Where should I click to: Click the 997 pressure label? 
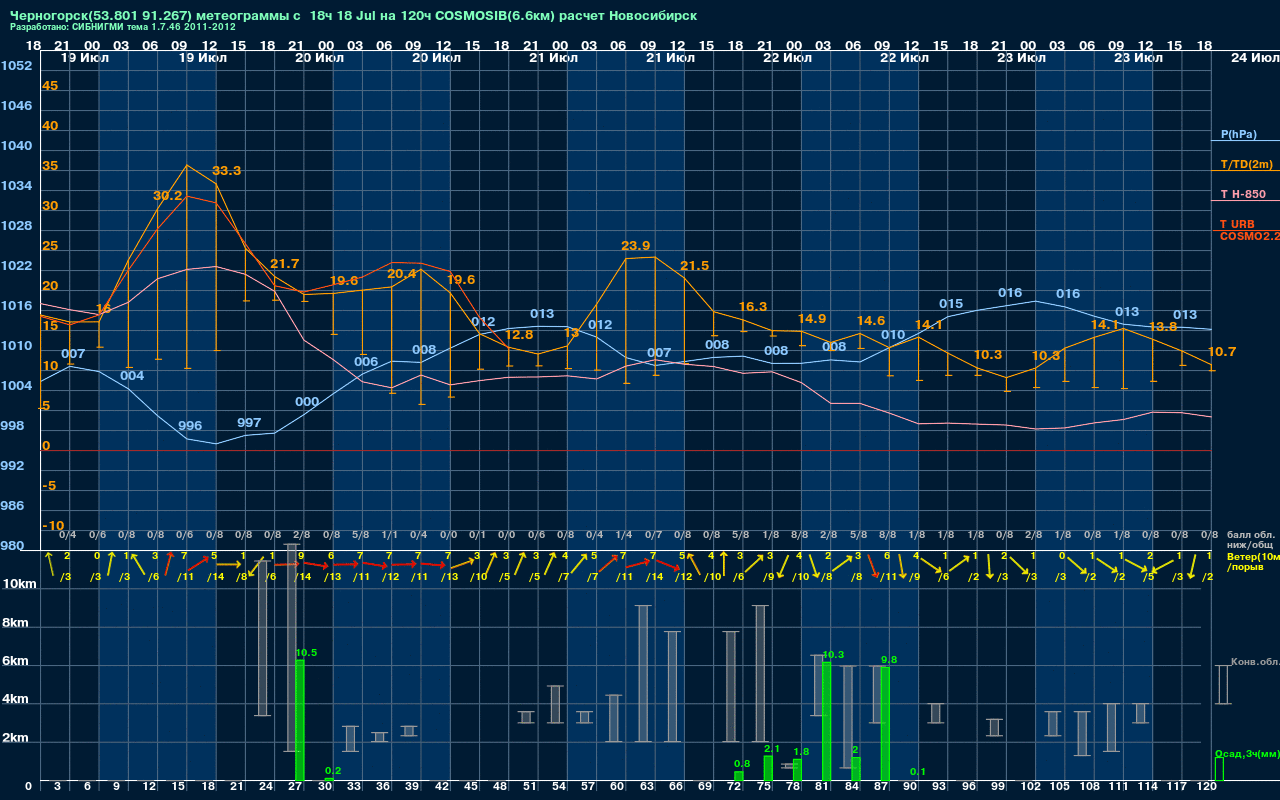click(x=249, y=423)
